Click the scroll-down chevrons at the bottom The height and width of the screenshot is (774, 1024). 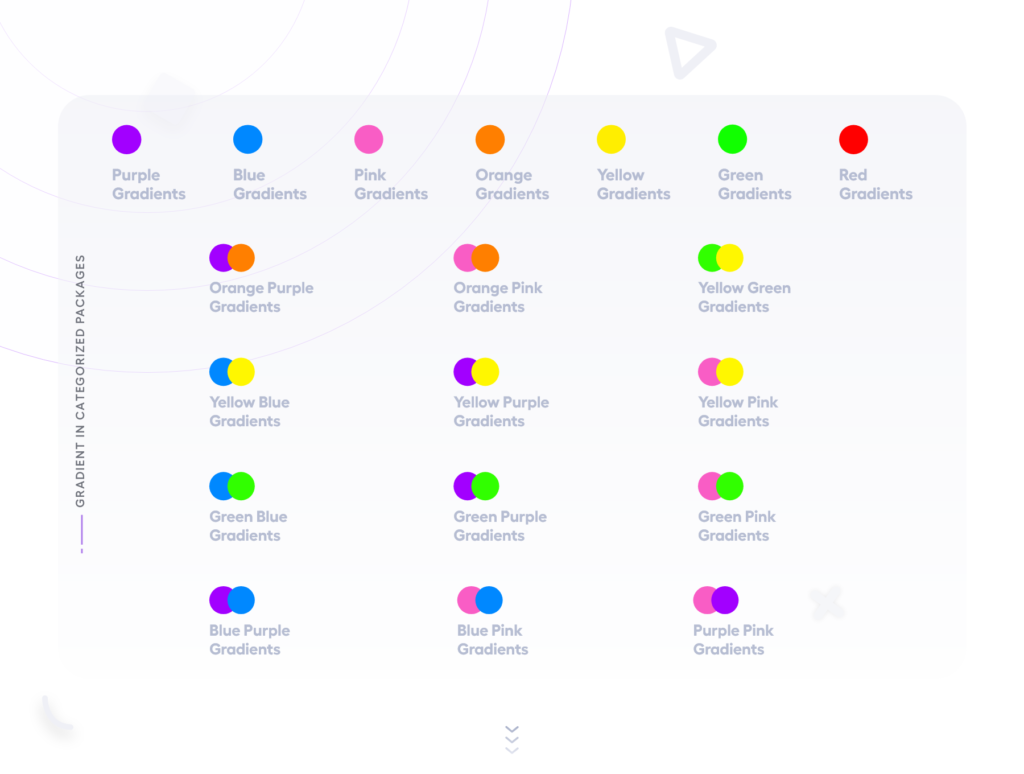512,738
